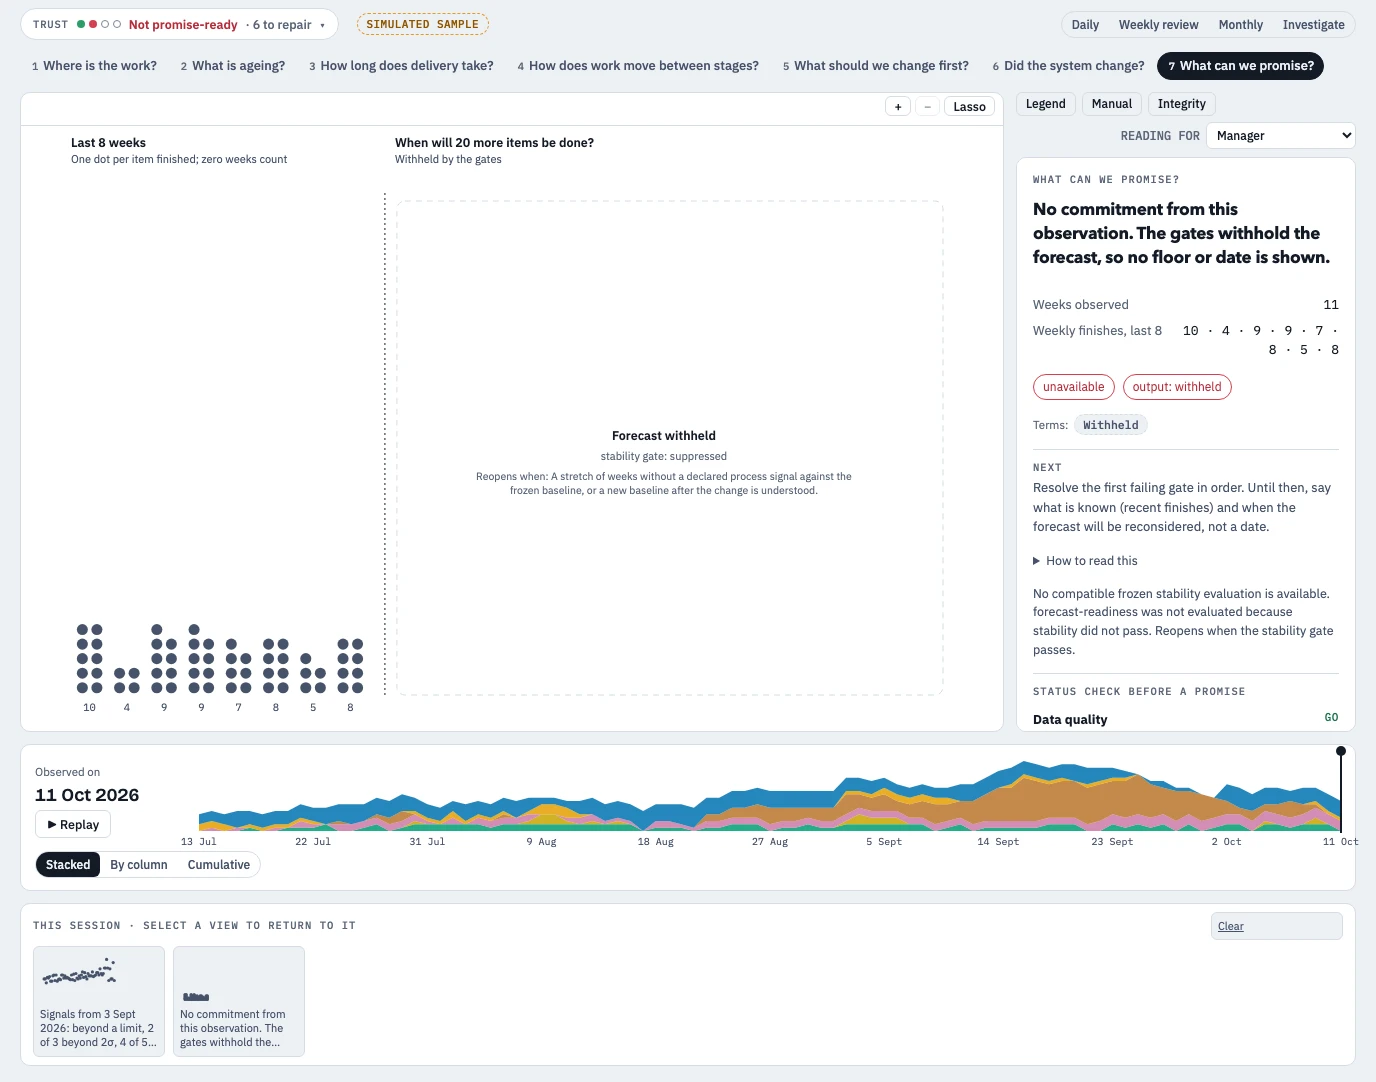Screen dimensions: 1376x1082
Task: Click the Data quality 'GO' status
Action: (x=1332, y=718)
